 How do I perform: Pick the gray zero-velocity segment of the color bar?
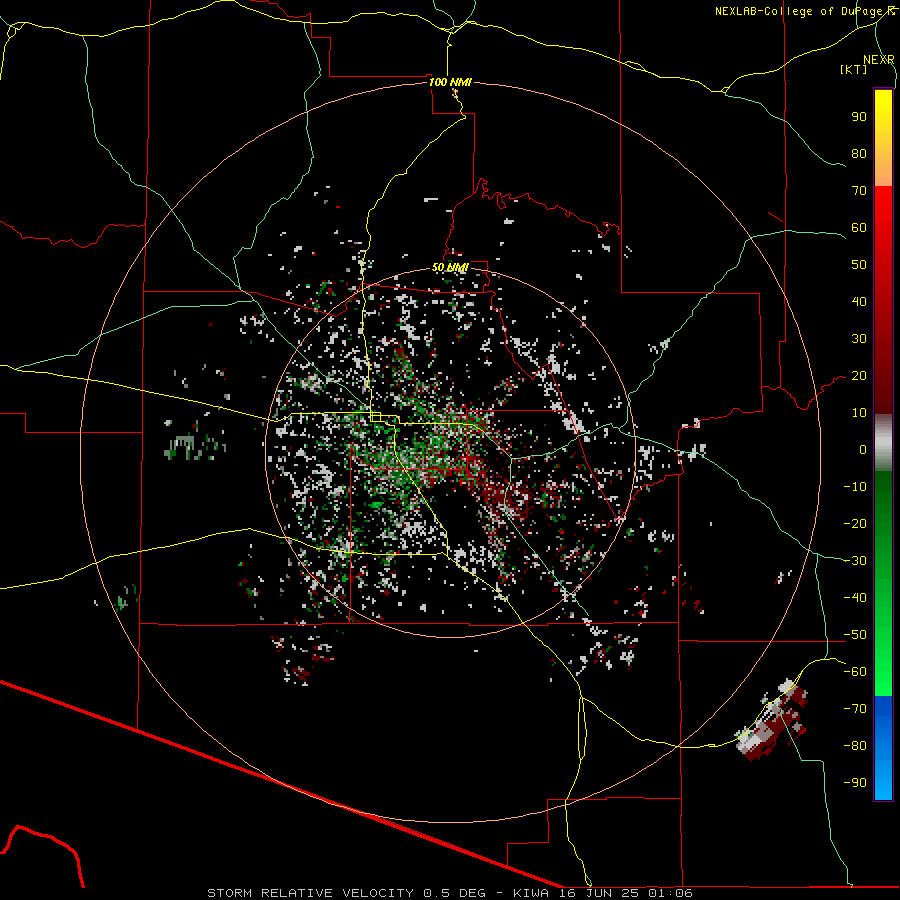tap(883, 443)
